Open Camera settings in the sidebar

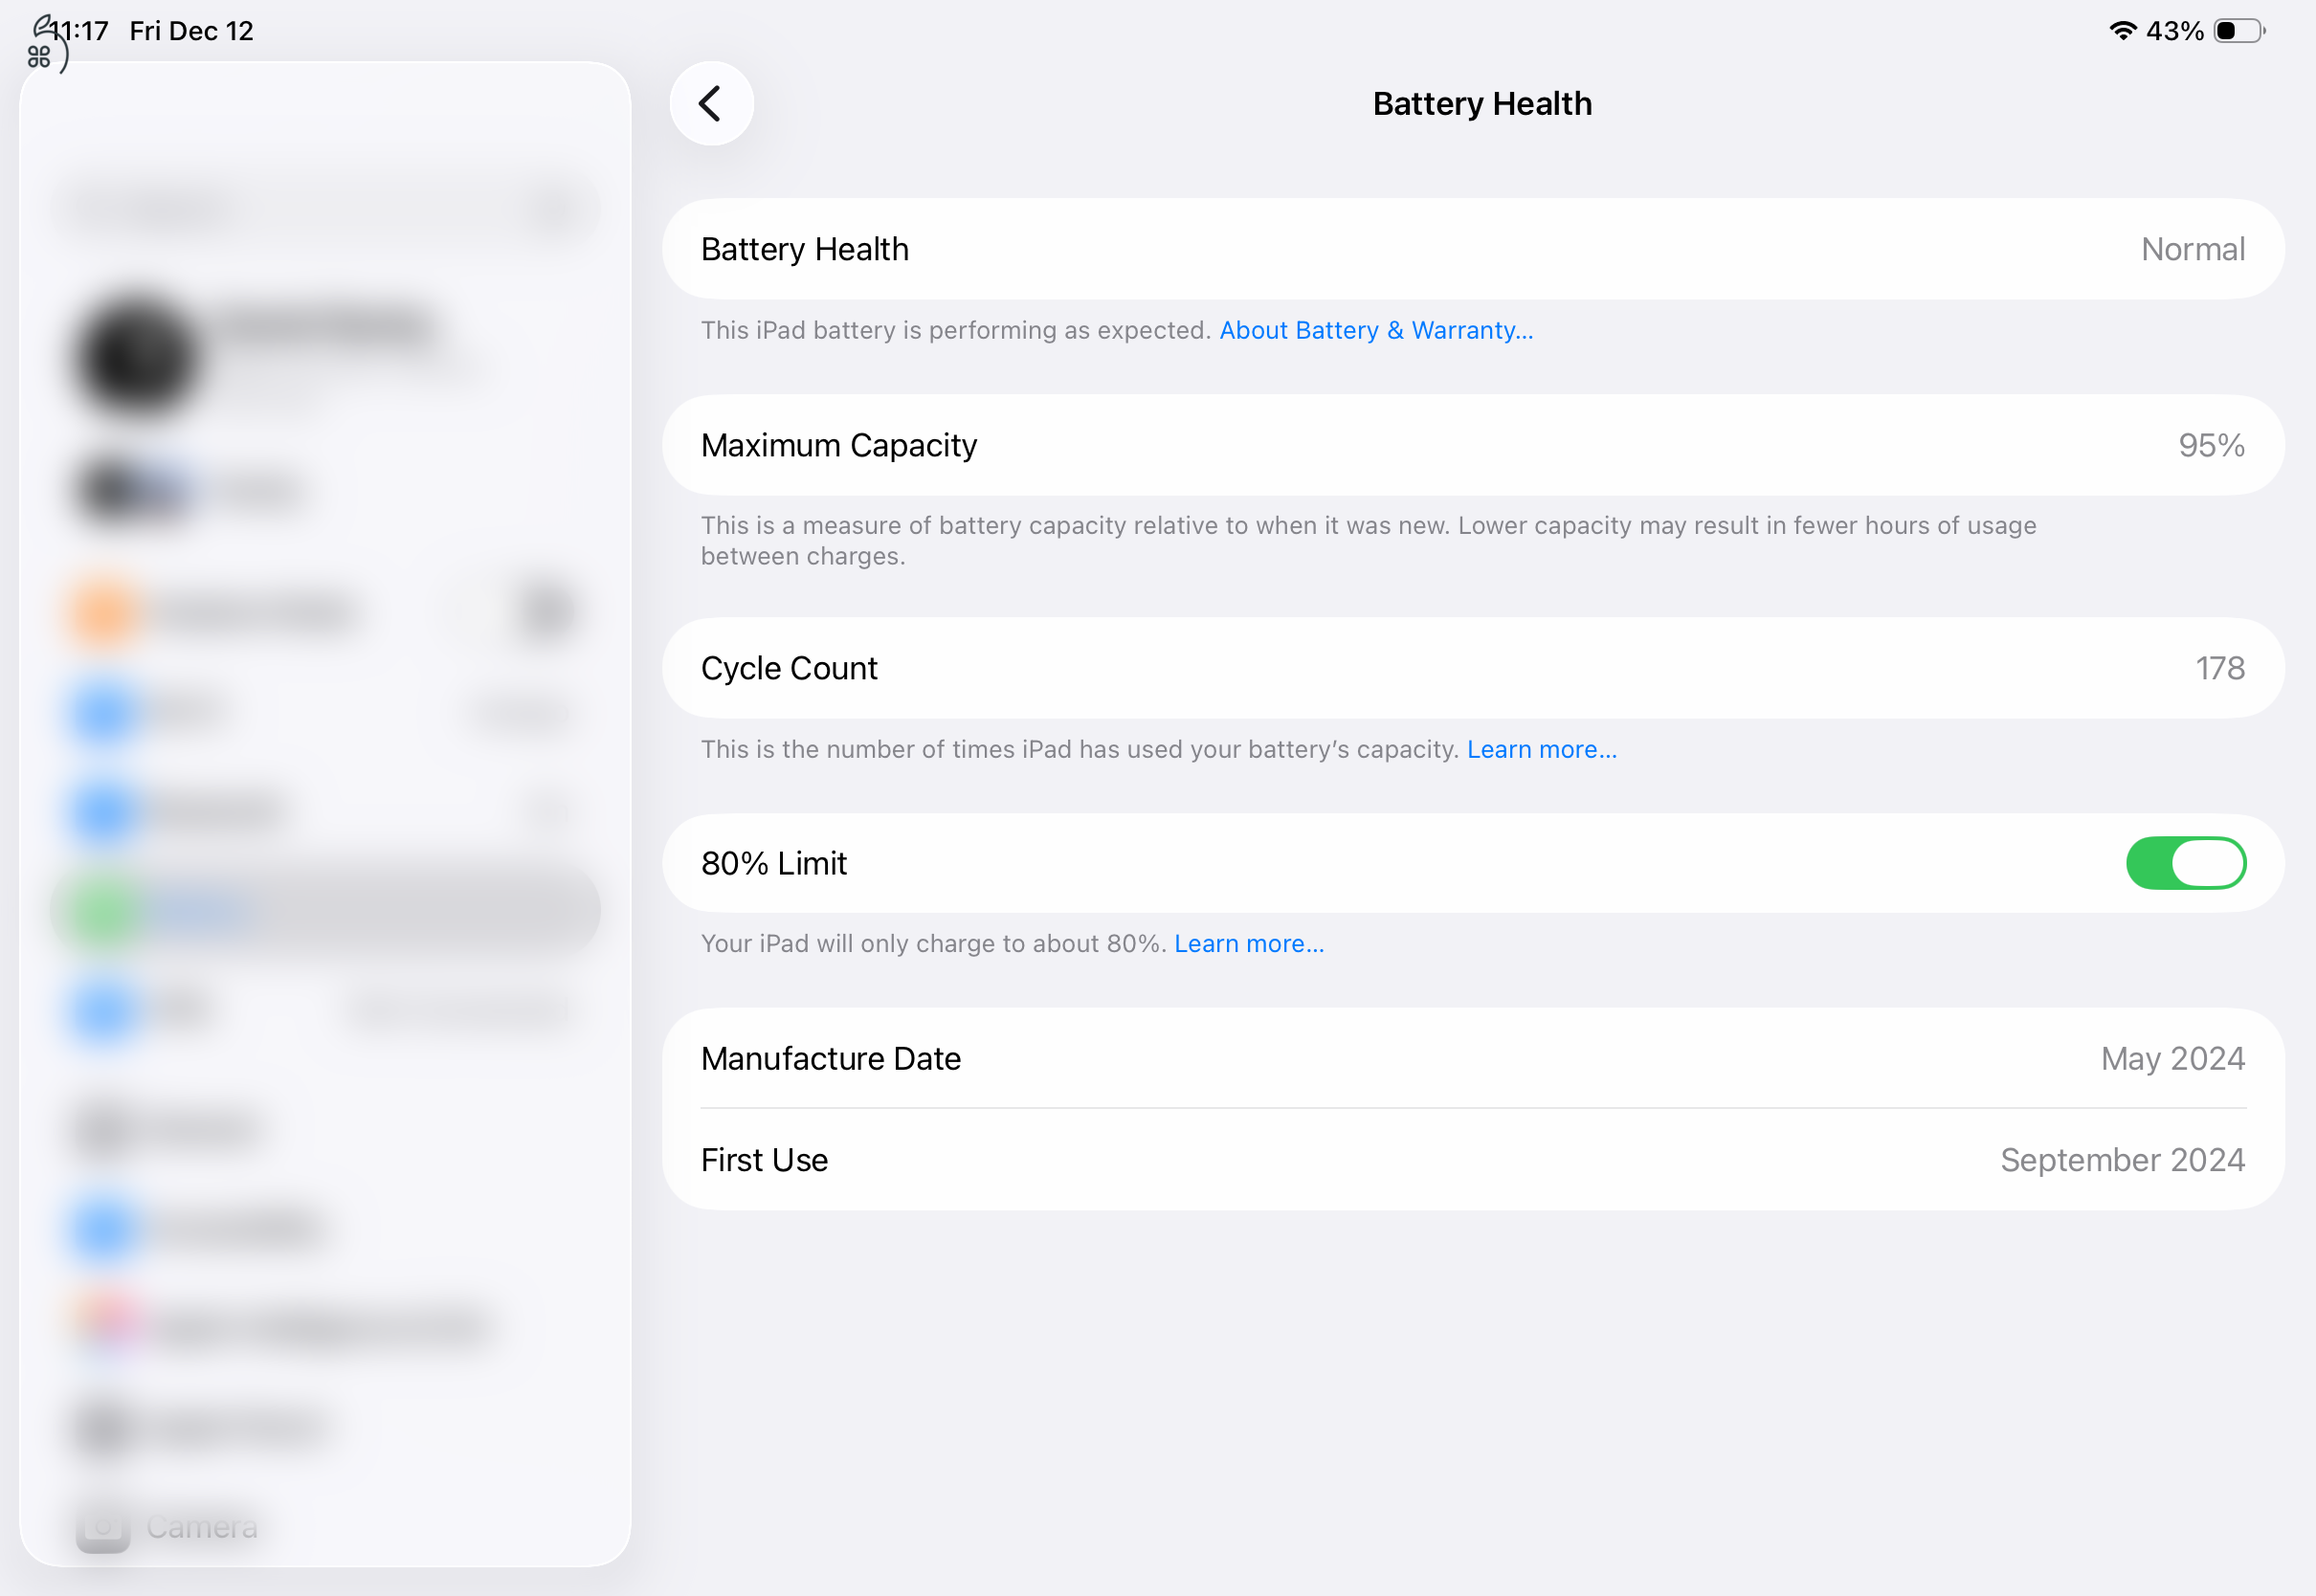200,1527
